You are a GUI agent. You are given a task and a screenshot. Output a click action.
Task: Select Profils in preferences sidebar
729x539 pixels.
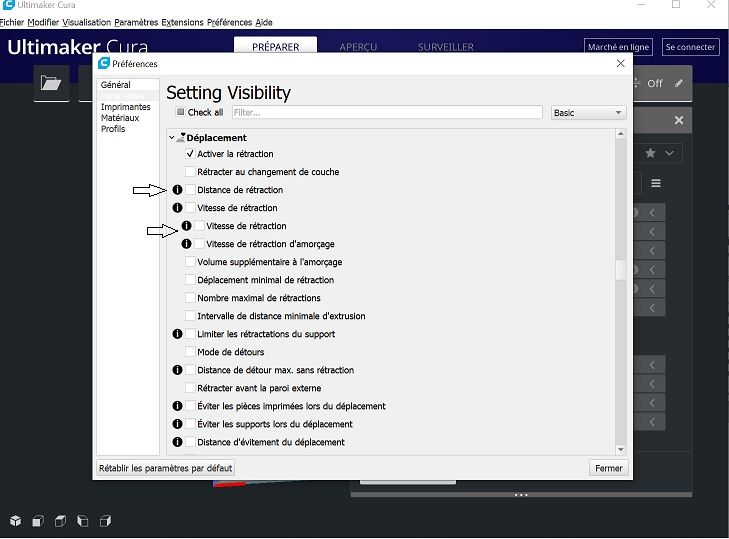click(x=113, y=129)
